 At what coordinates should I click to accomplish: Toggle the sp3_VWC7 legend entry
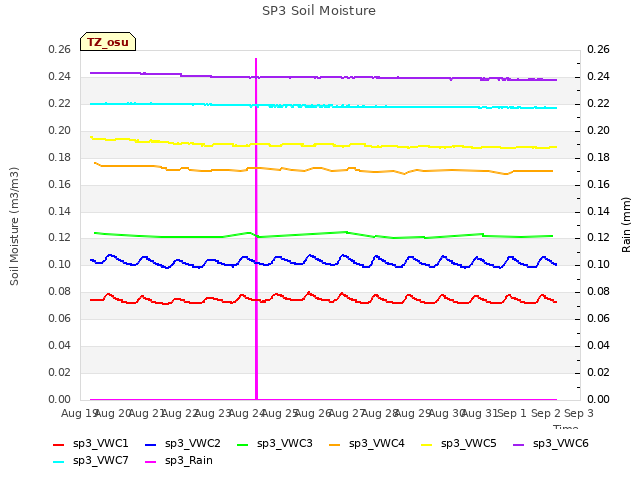[91, 461]
